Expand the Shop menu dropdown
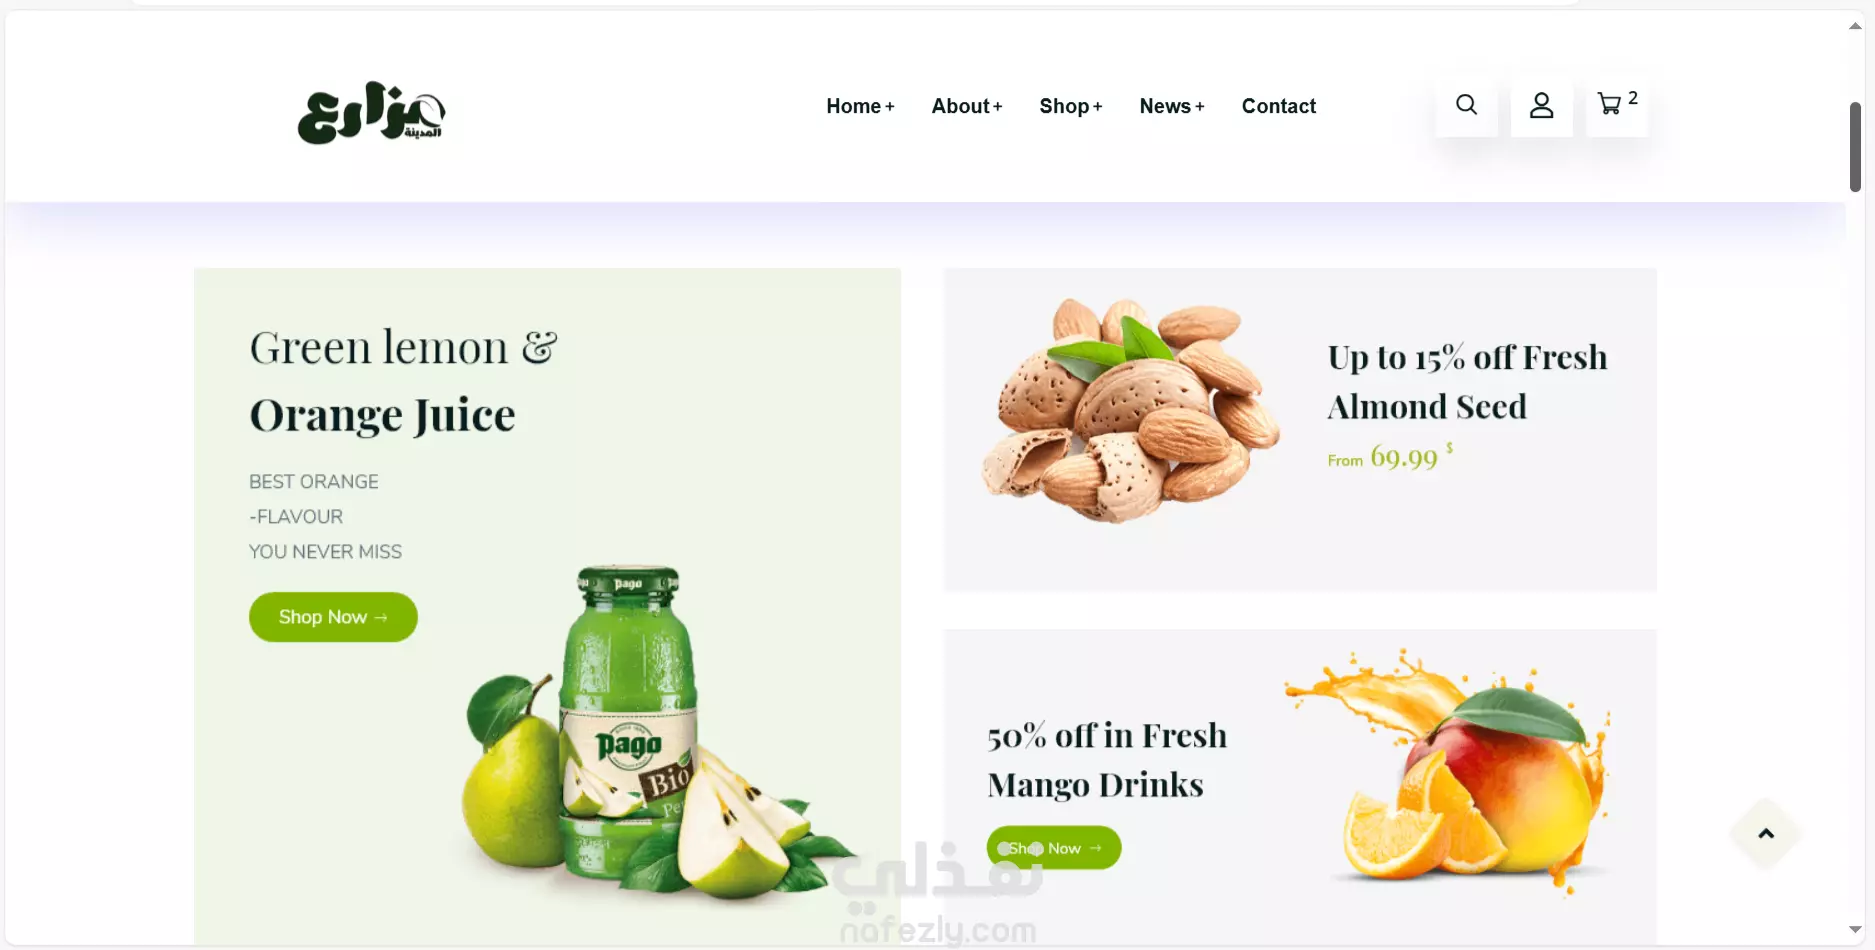 coord(1070,106)
